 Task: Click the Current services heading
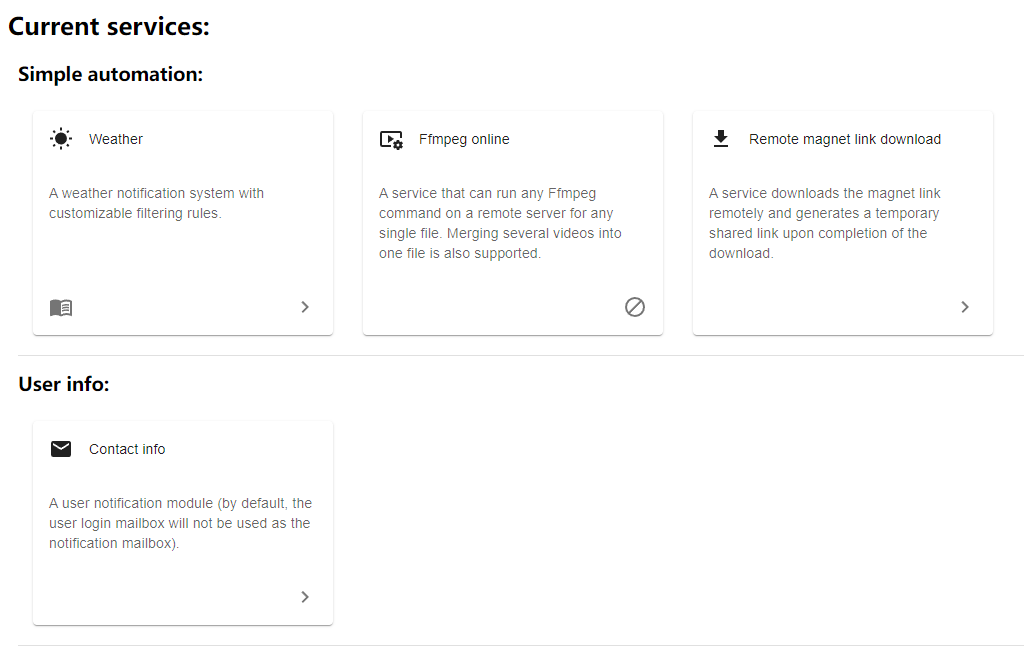click(x=108, y=27)
